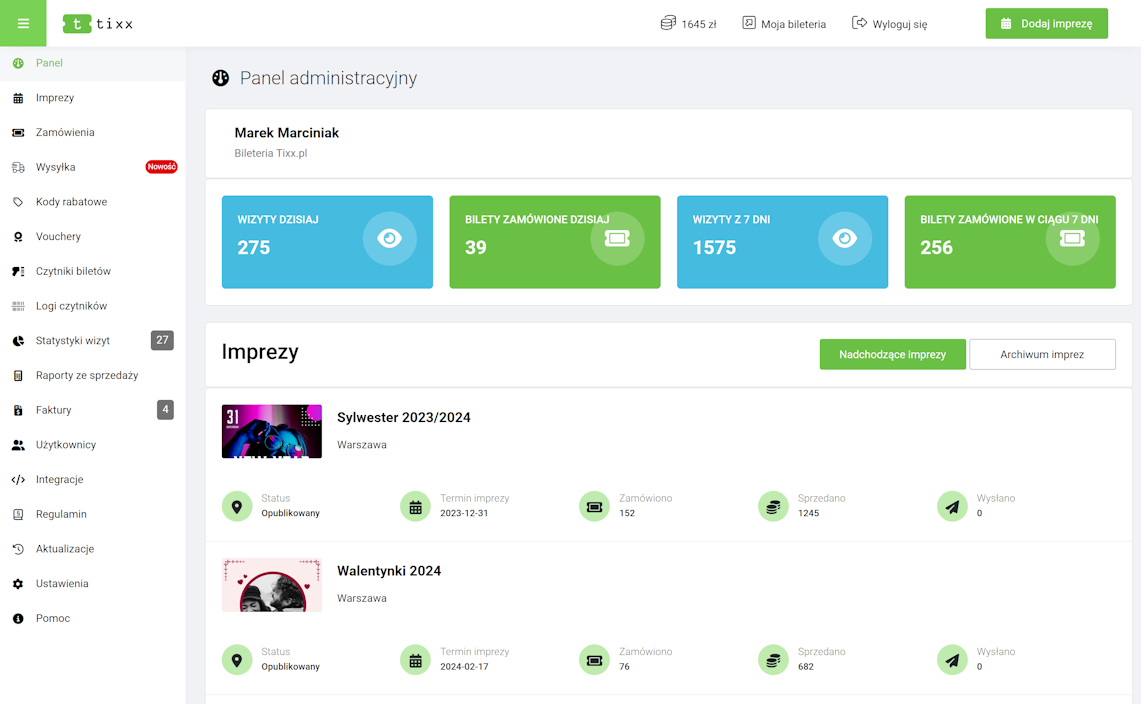Click the Wysyłka truck icon
Screen dimensions: 1141x704
[x=18, y=167]
